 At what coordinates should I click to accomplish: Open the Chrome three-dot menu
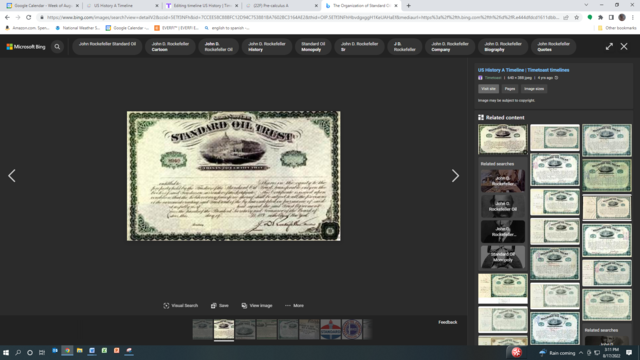[x=633, y=18]
